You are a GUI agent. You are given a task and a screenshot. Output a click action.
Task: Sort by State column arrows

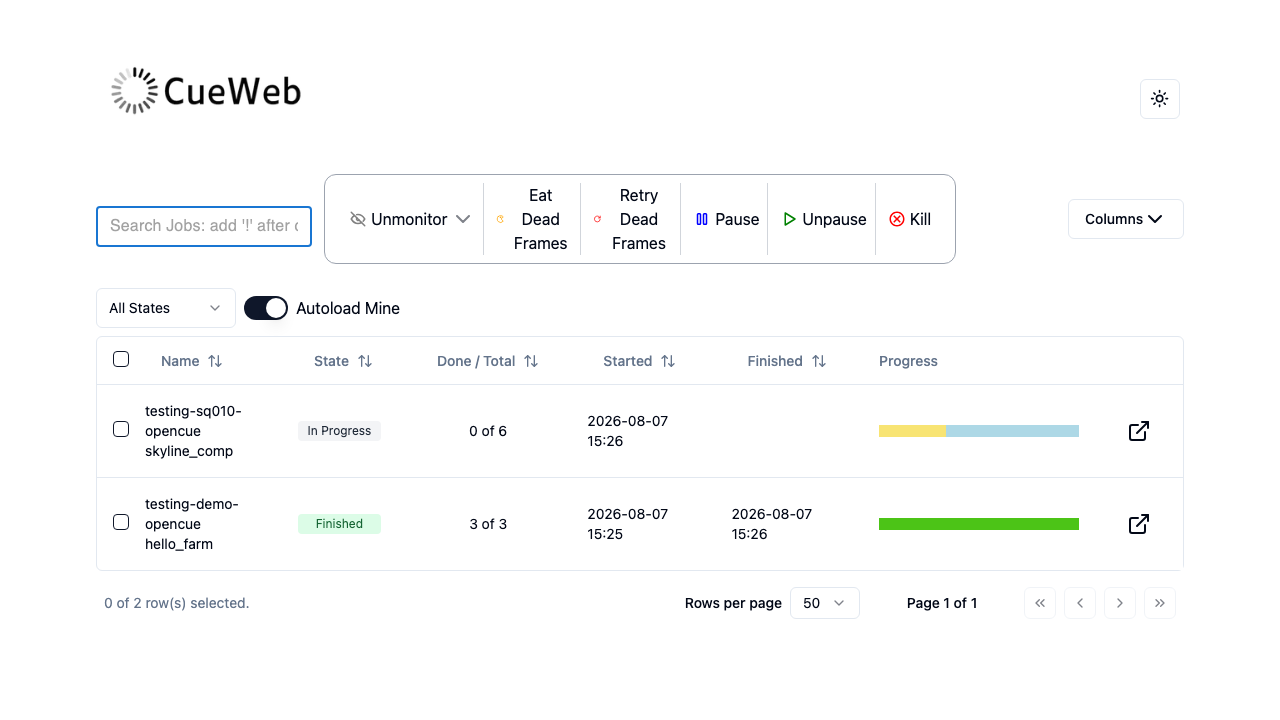click(x=365, y=361)
